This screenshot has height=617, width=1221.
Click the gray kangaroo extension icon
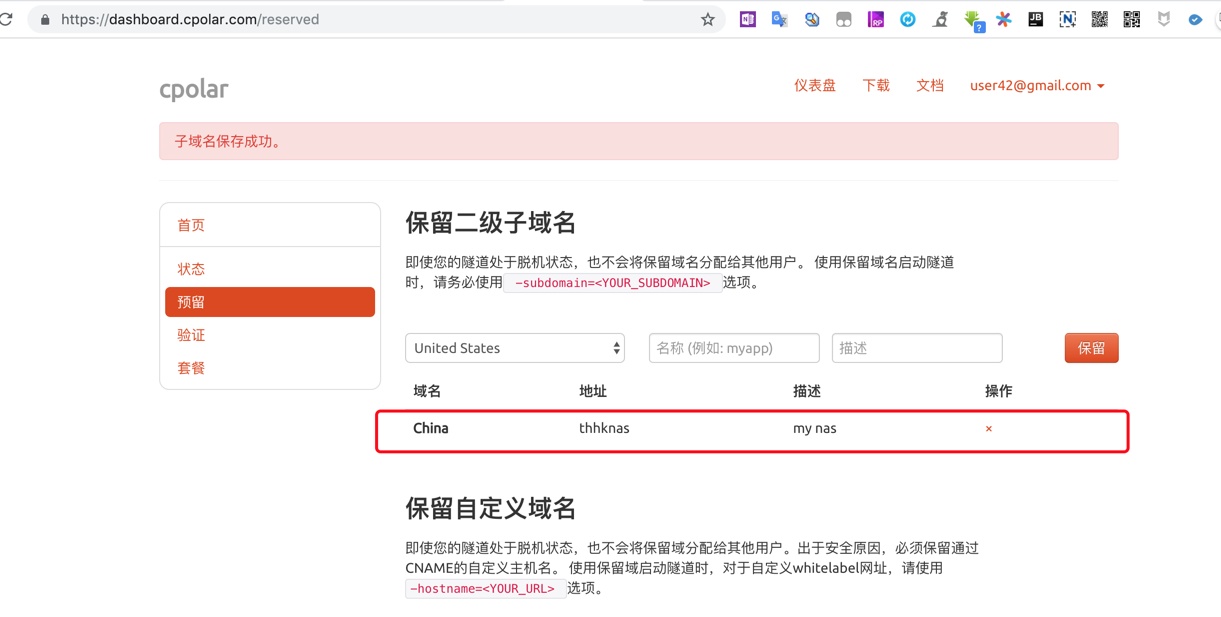(x=940, y=19)
